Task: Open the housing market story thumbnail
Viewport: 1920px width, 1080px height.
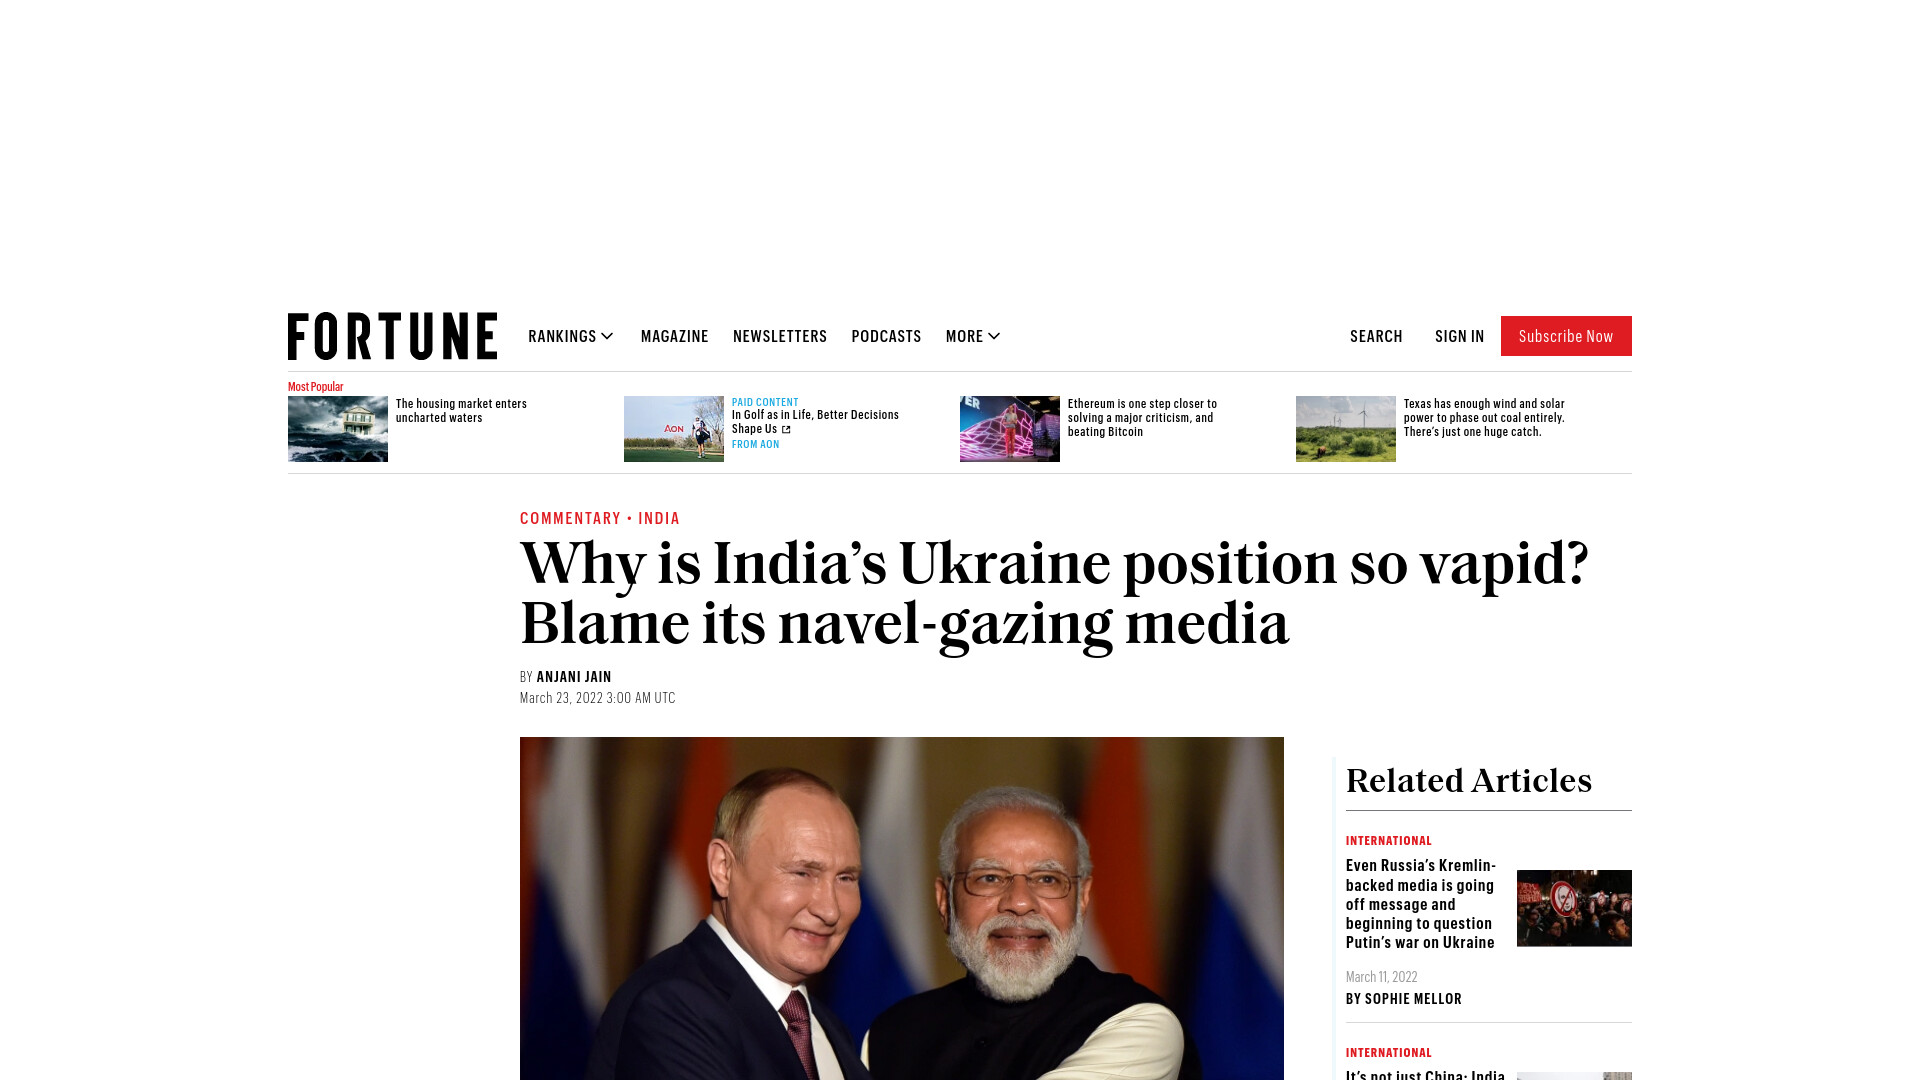Action: tap(338, 429)
